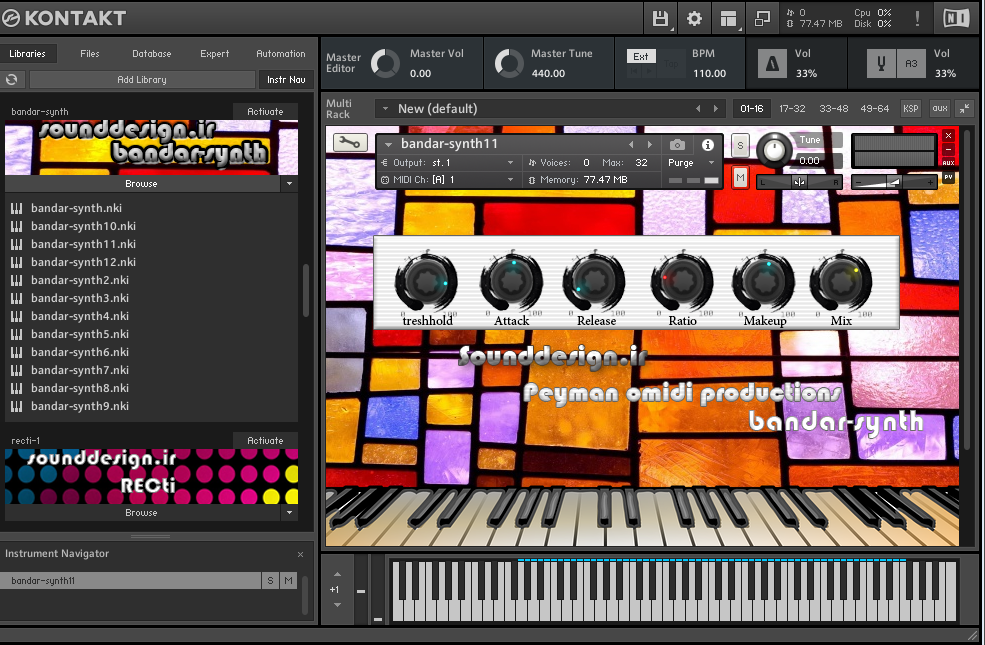Click the refresh libraries icon
The width and height of the screenshot is (985, 645).
(x=12, y=79)
